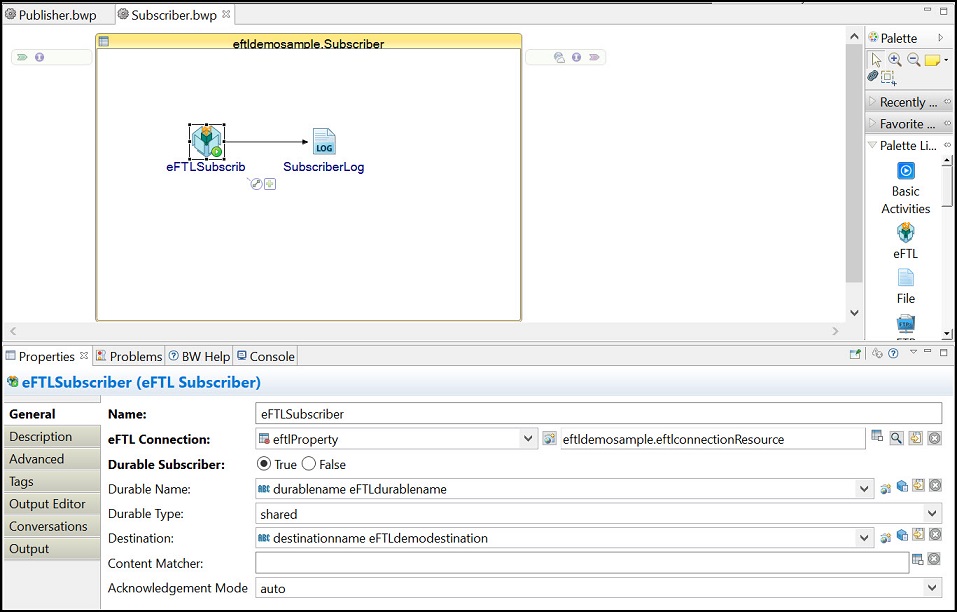
Task: Open the Tags properties section
Action: coord(52,481)
